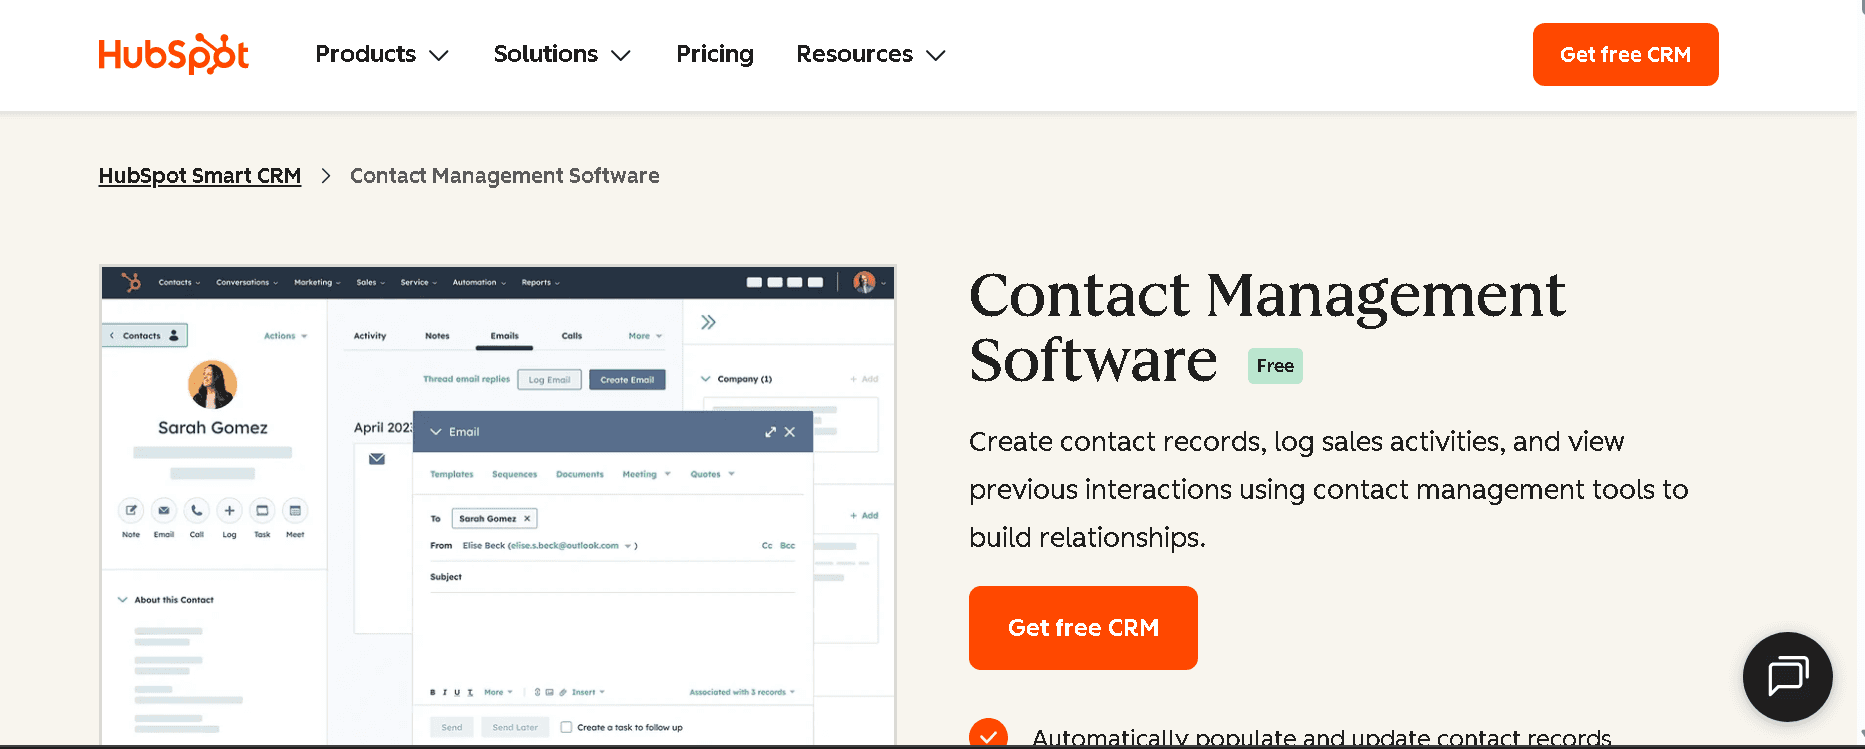This screenshot has height=749, width=1865.
Task: Click the Sequences link in composer
Action: (x=514, y=474)
